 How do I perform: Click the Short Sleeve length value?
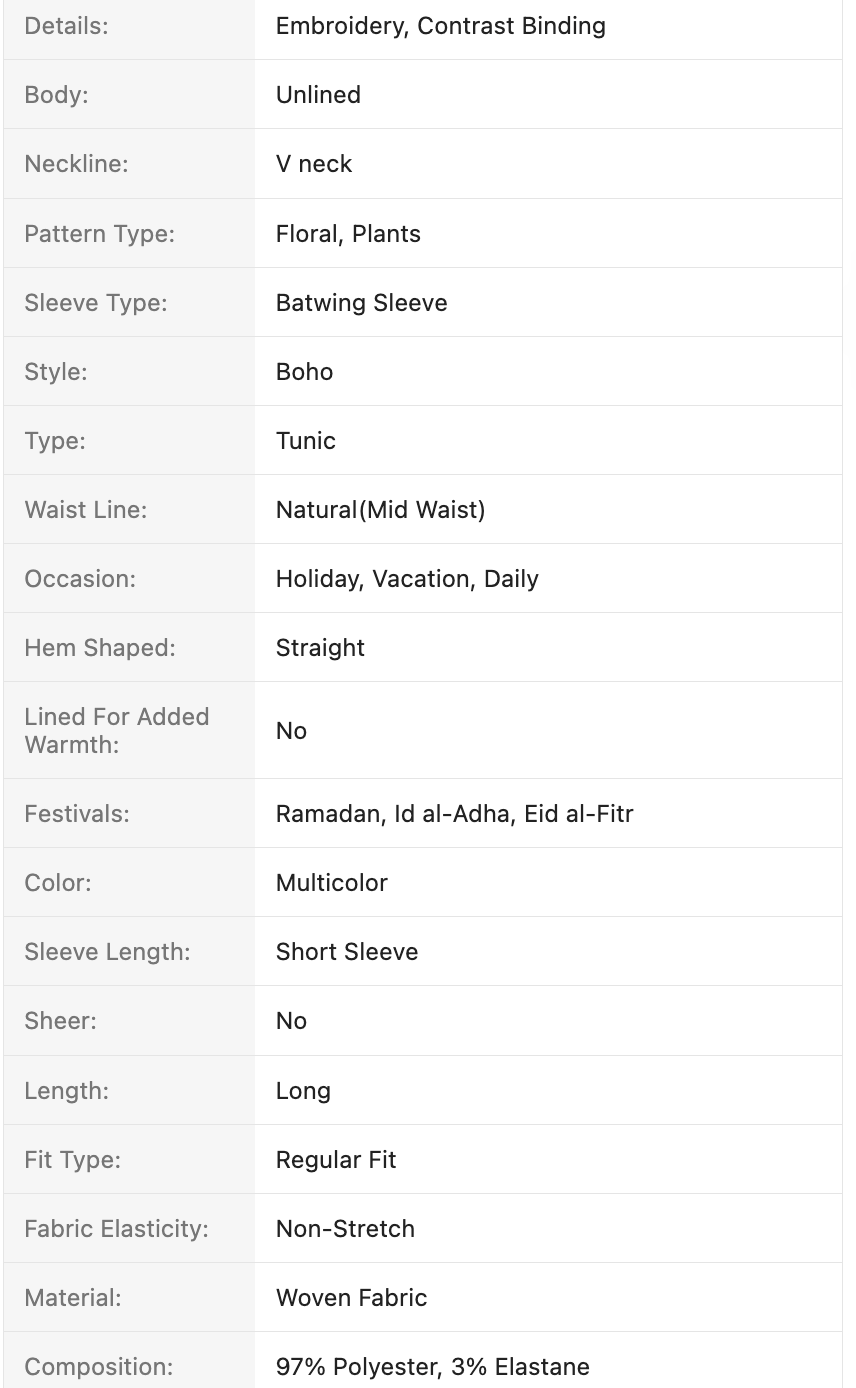tap(346, 952)
